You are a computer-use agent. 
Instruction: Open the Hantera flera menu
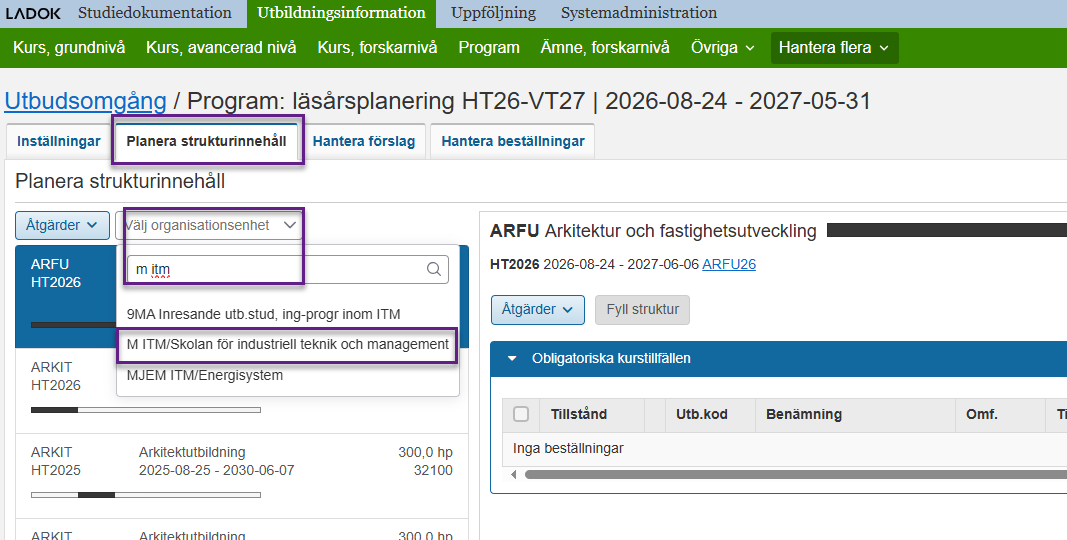[834, 48]
